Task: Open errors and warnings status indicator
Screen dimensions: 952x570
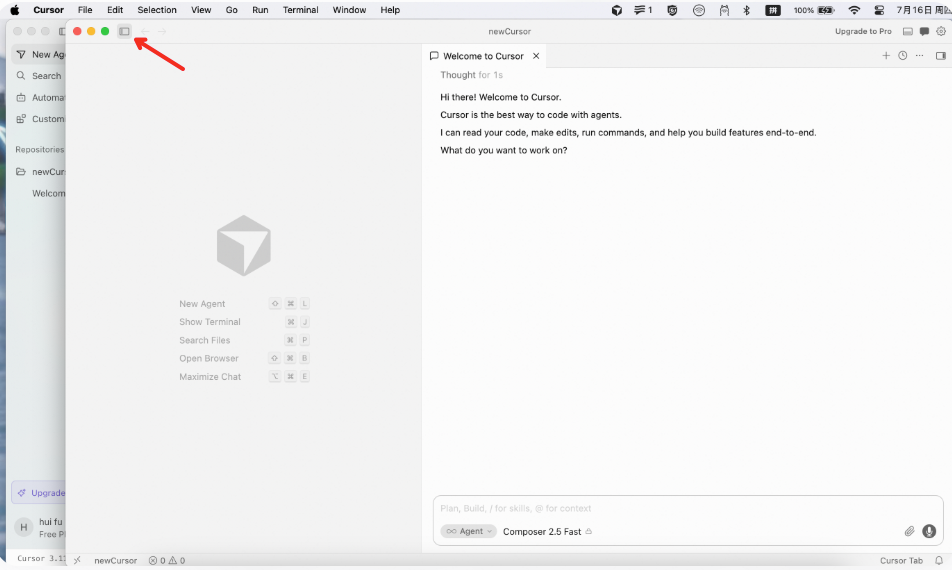Action: click(x=167, y=560)
